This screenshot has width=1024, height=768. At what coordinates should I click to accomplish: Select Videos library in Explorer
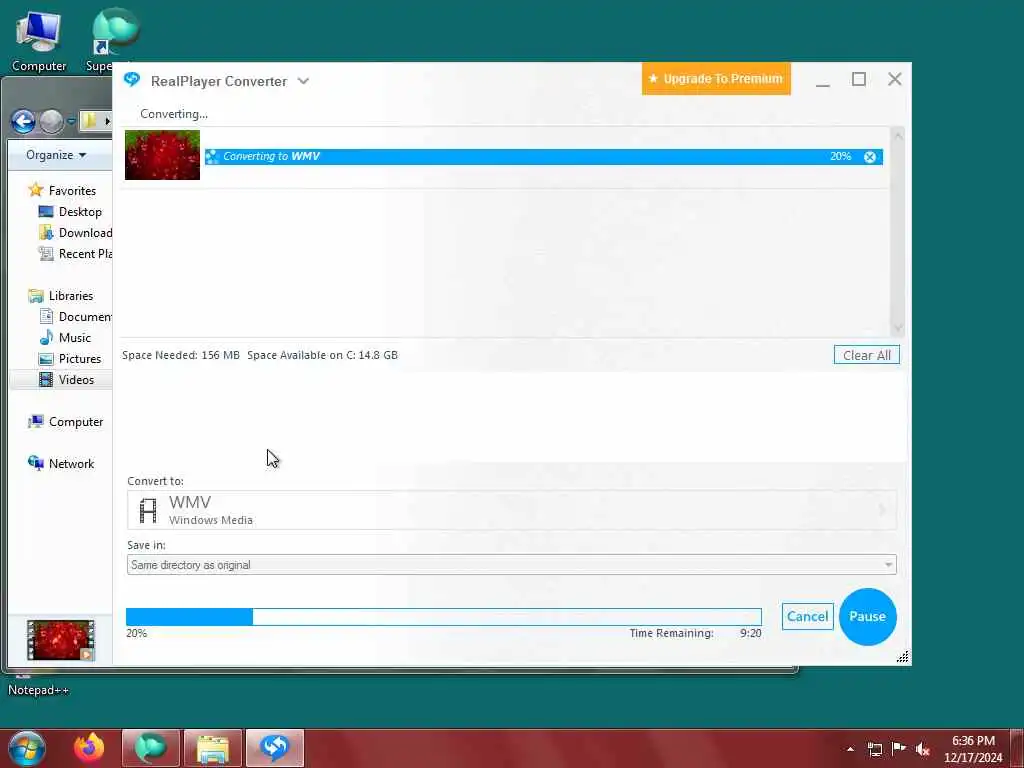pyautogui.click(x=66, y=379)
